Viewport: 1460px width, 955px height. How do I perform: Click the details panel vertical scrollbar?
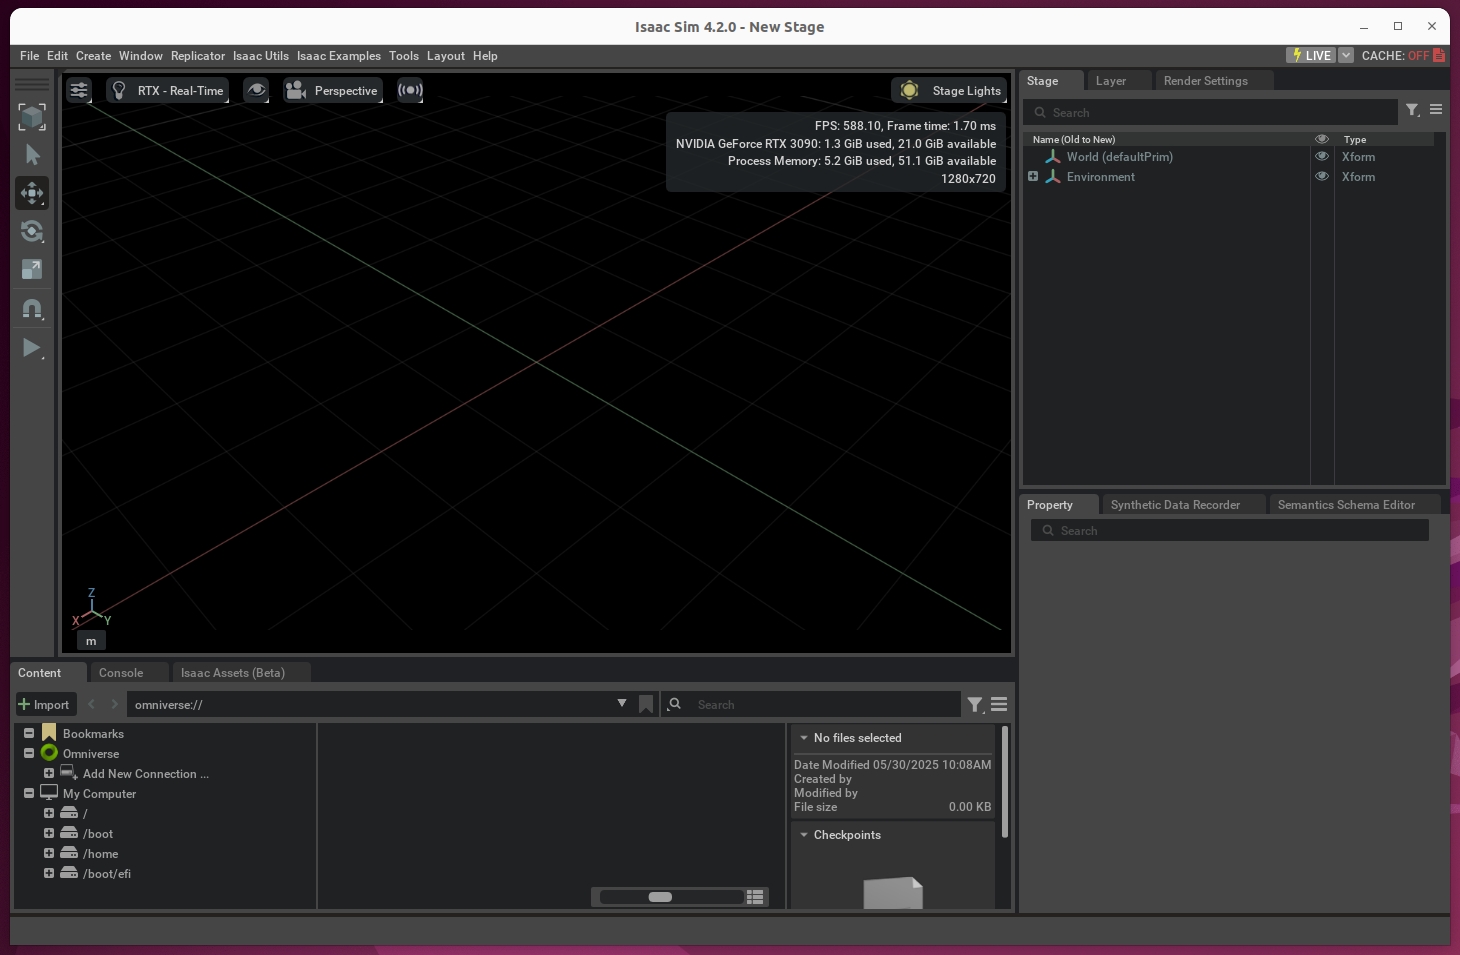point(1004,782)
